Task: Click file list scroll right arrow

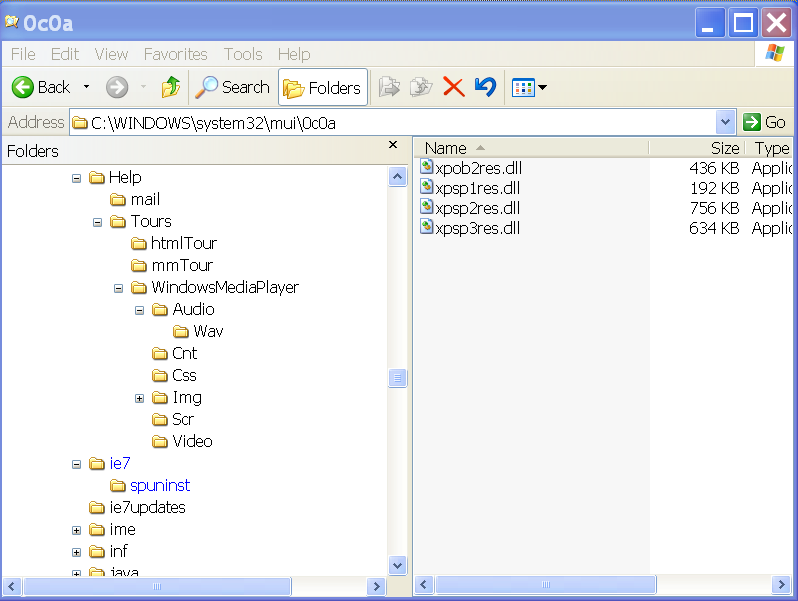Action: point(781,585)
